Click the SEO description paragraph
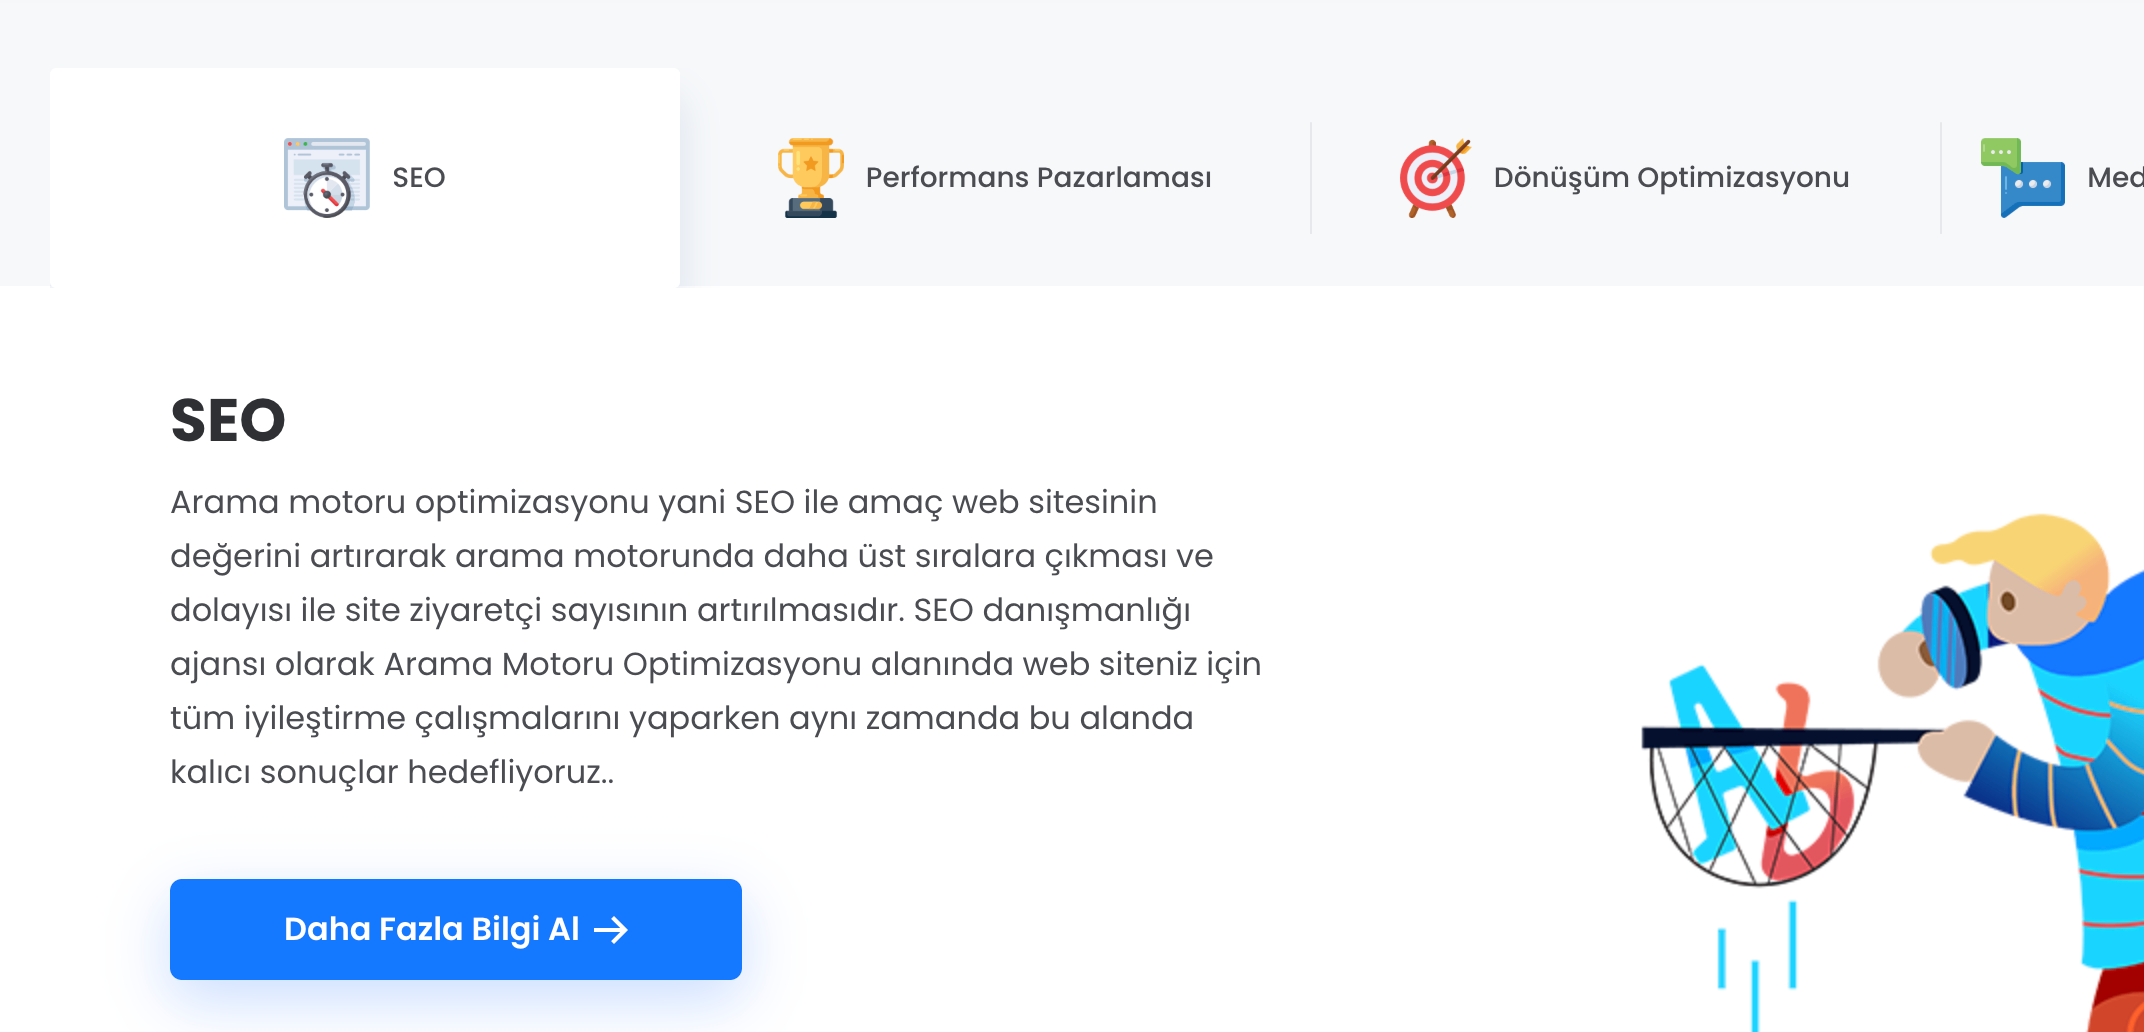Image resolution: width=2144 pixels, height=1032 pixels. (x=716, y=637)
